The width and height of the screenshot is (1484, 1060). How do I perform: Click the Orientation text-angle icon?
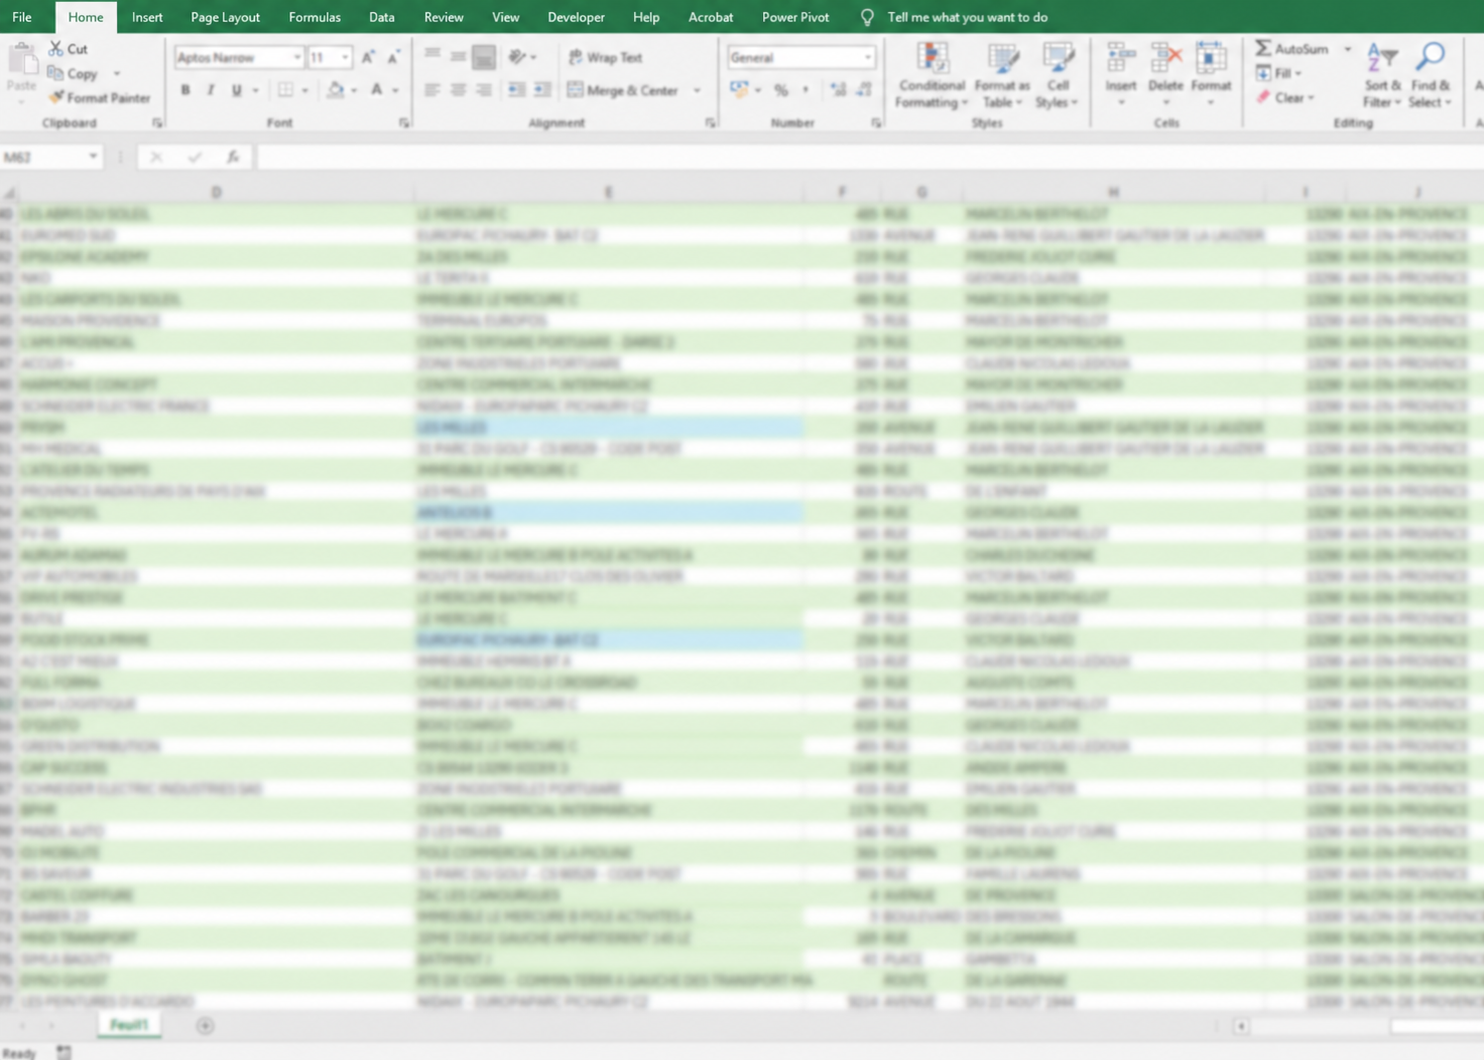click(x=517, y=57)
